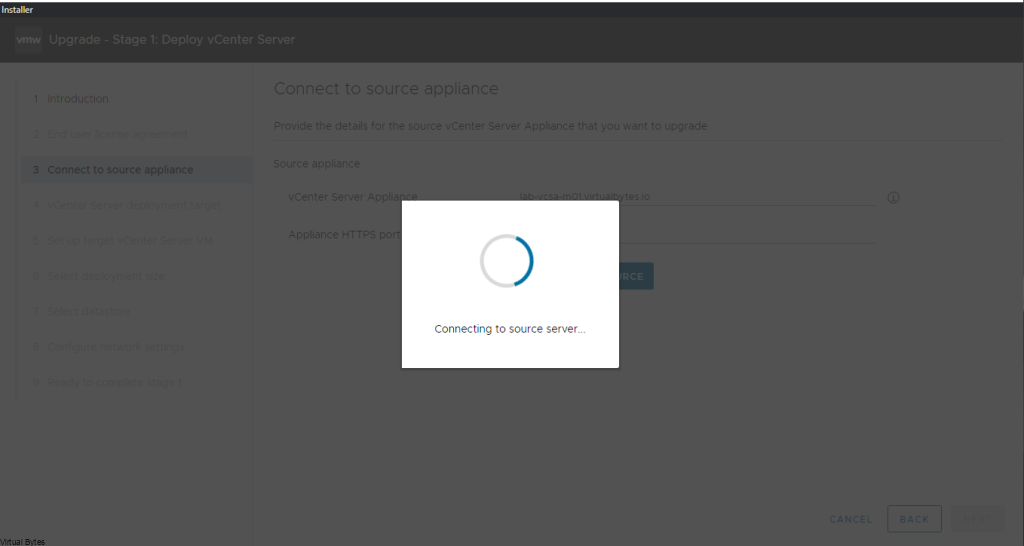Click the 'Connecting to source server...' message
The height and width of the screenshot is (546, 1024).
510,329
